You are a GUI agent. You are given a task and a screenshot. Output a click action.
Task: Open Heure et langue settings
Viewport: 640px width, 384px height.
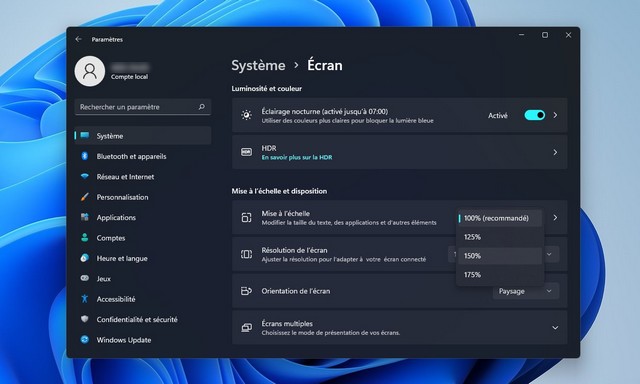point(143,258)
